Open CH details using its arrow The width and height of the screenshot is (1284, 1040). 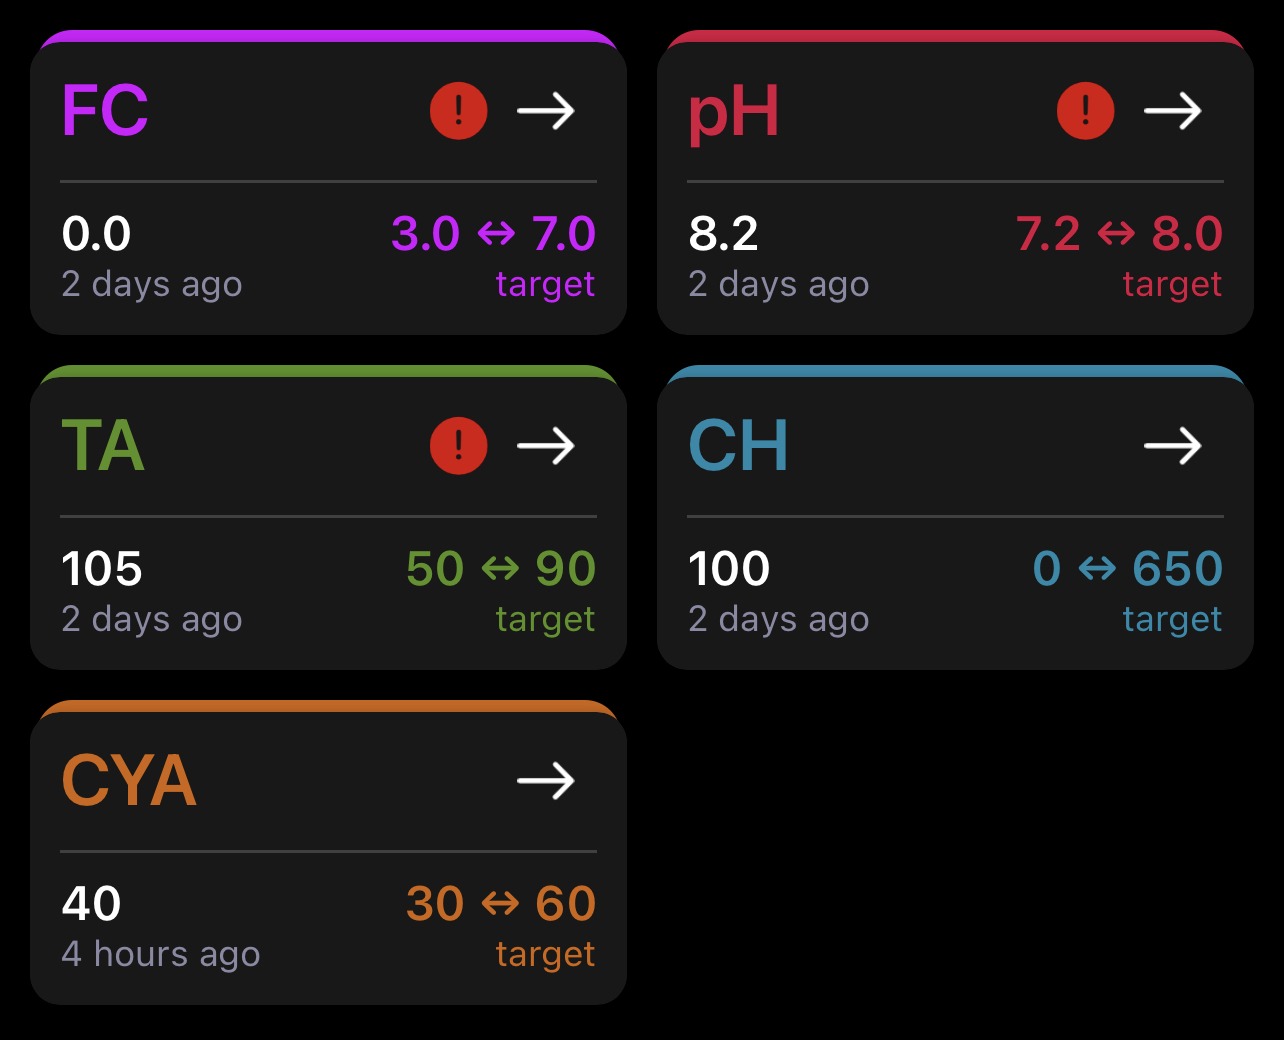(x=1173, y=446)
